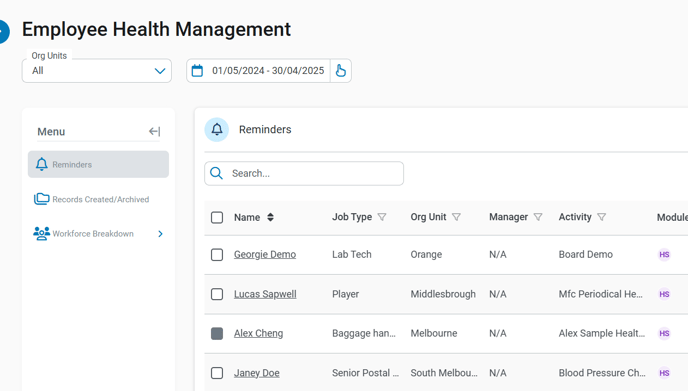The width and height of the screenshot is (688, 391).
Task: Filter the Manager column
Action: (x=538, y=217)
